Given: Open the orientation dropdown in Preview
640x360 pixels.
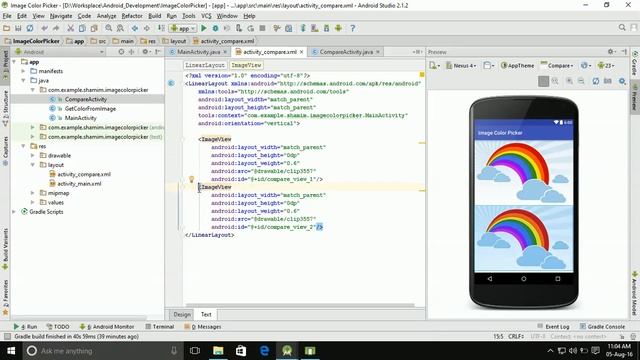Looking at the screenshot, I should pos(489,65).
